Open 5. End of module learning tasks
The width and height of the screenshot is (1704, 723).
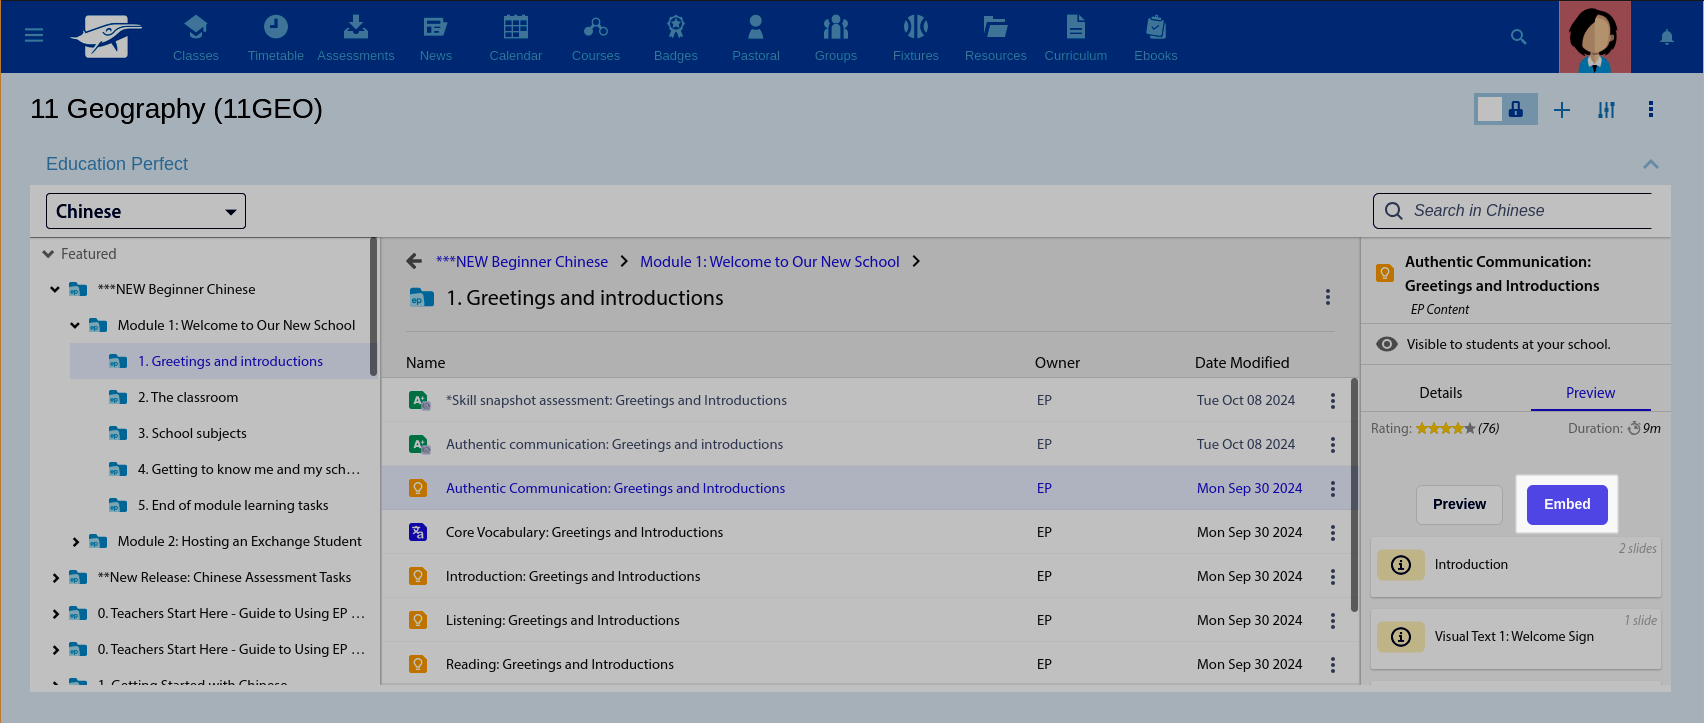233,505
